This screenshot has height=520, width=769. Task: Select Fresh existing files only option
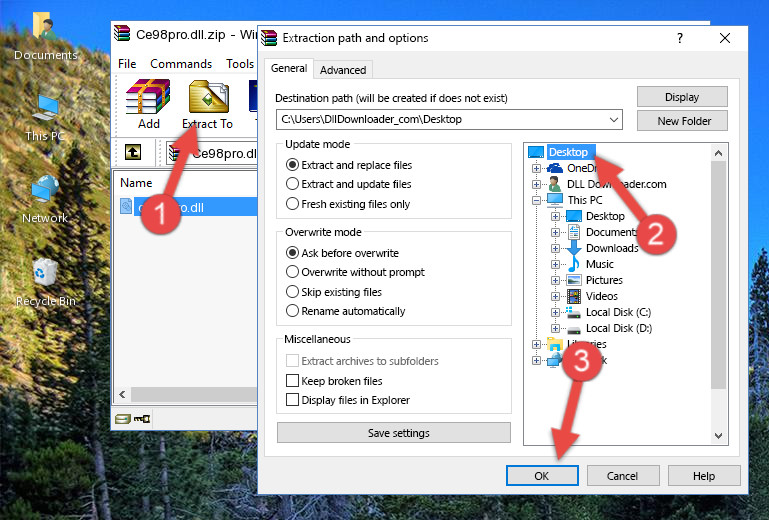292,204
